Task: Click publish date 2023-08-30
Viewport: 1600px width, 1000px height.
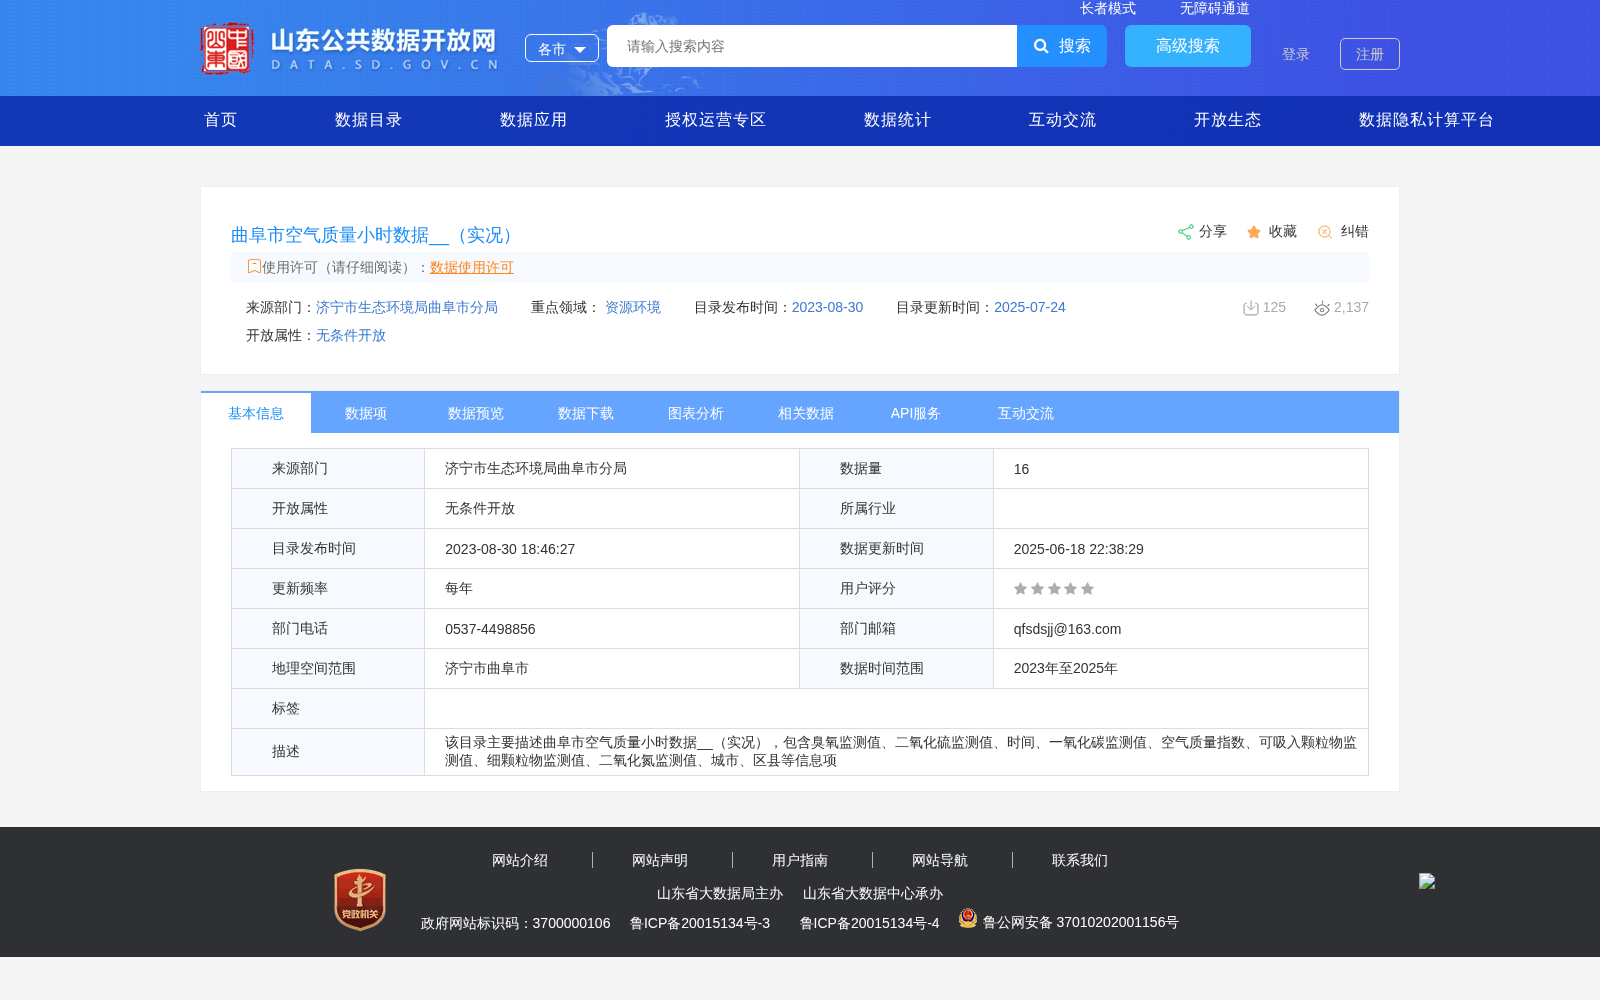Action: (827, 307)
